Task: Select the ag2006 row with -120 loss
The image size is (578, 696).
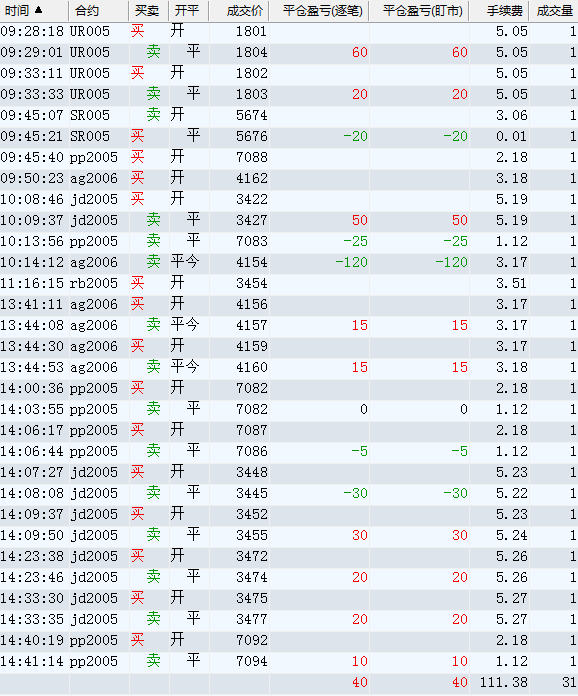Action: tap(289, 262)
